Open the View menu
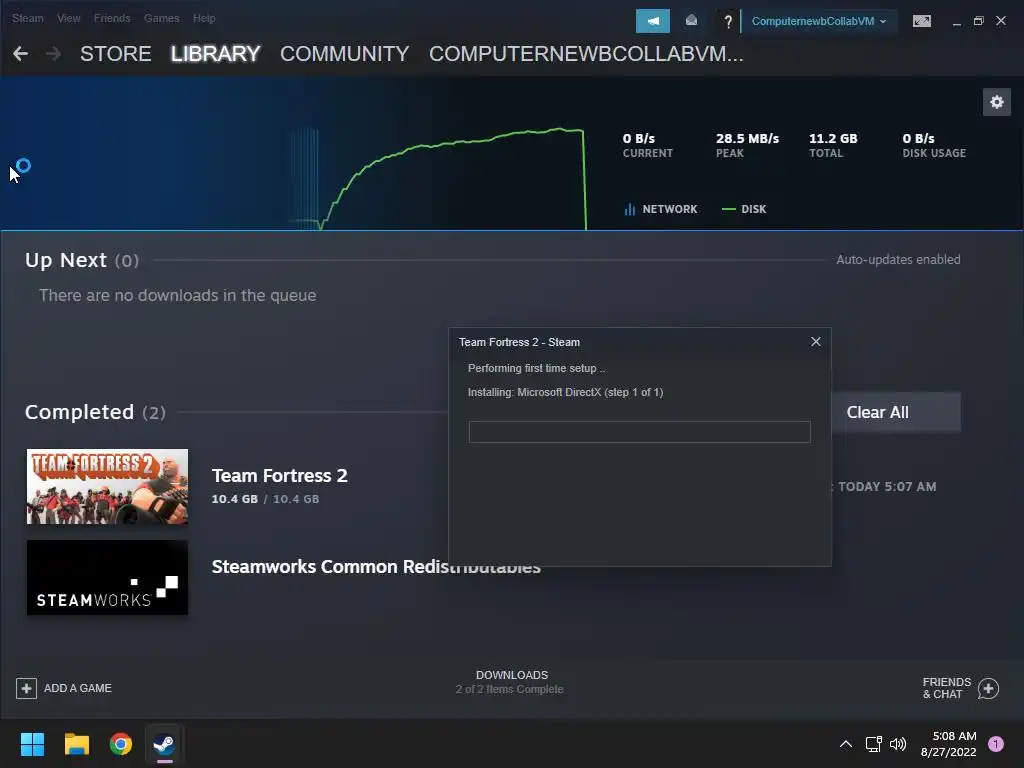Screen dimensions: 1024x768 click(69, 18)
